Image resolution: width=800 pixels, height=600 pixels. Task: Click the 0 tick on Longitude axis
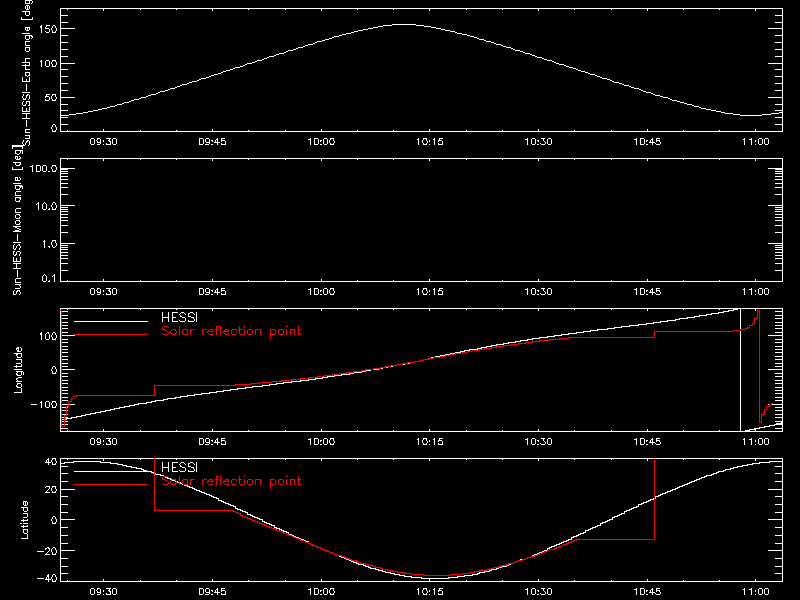tap(54, 370)
